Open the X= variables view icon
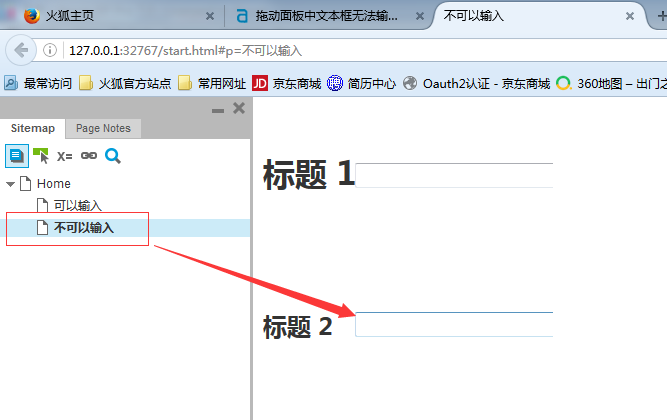This screenshot has width=667, height=420. [65, 156]
